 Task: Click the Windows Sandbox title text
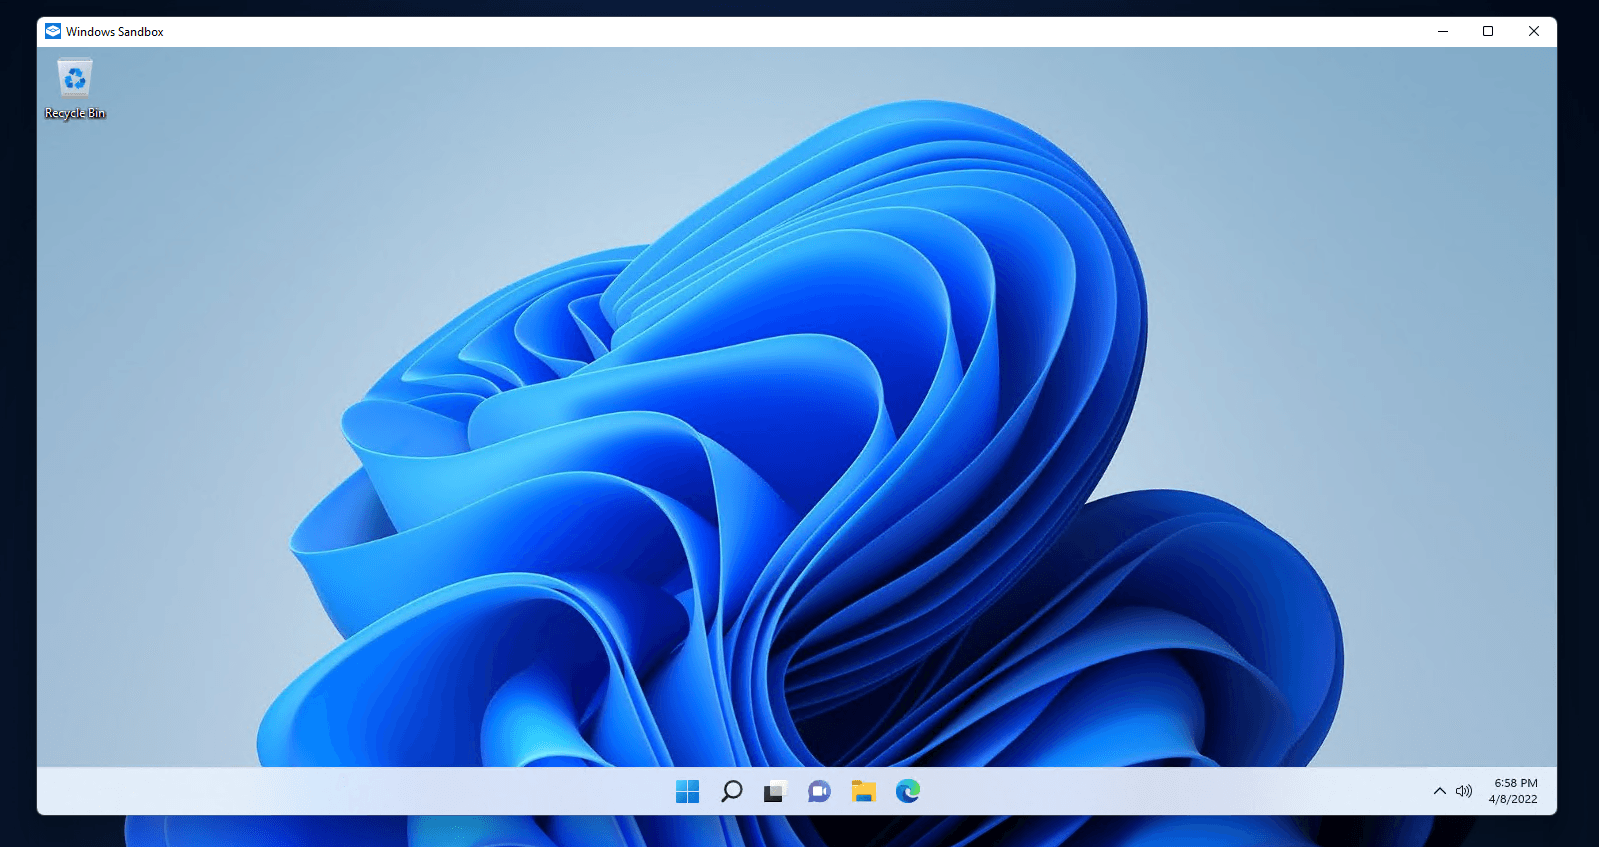[x=115, y=32]
